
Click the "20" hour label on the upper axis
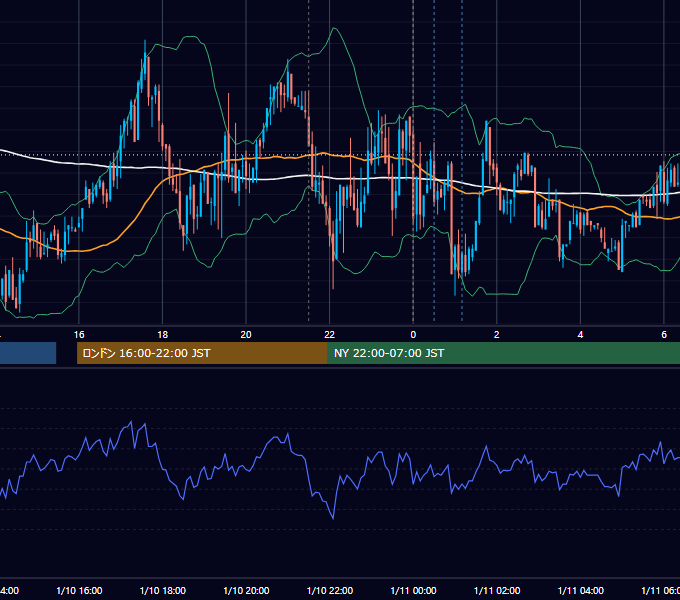coord(246,335)
